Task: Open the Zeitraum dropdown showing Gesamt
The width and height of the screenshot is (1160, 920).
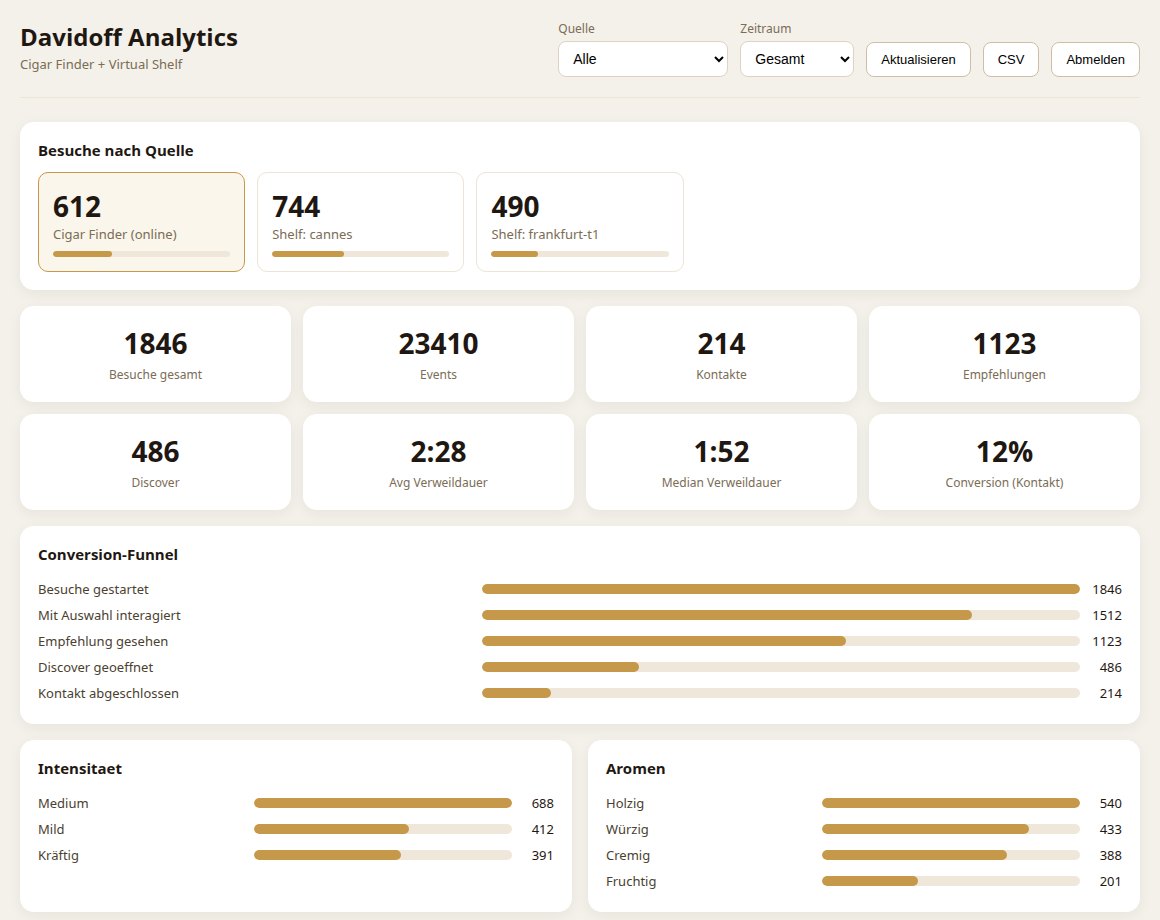Action: point(797,59)
